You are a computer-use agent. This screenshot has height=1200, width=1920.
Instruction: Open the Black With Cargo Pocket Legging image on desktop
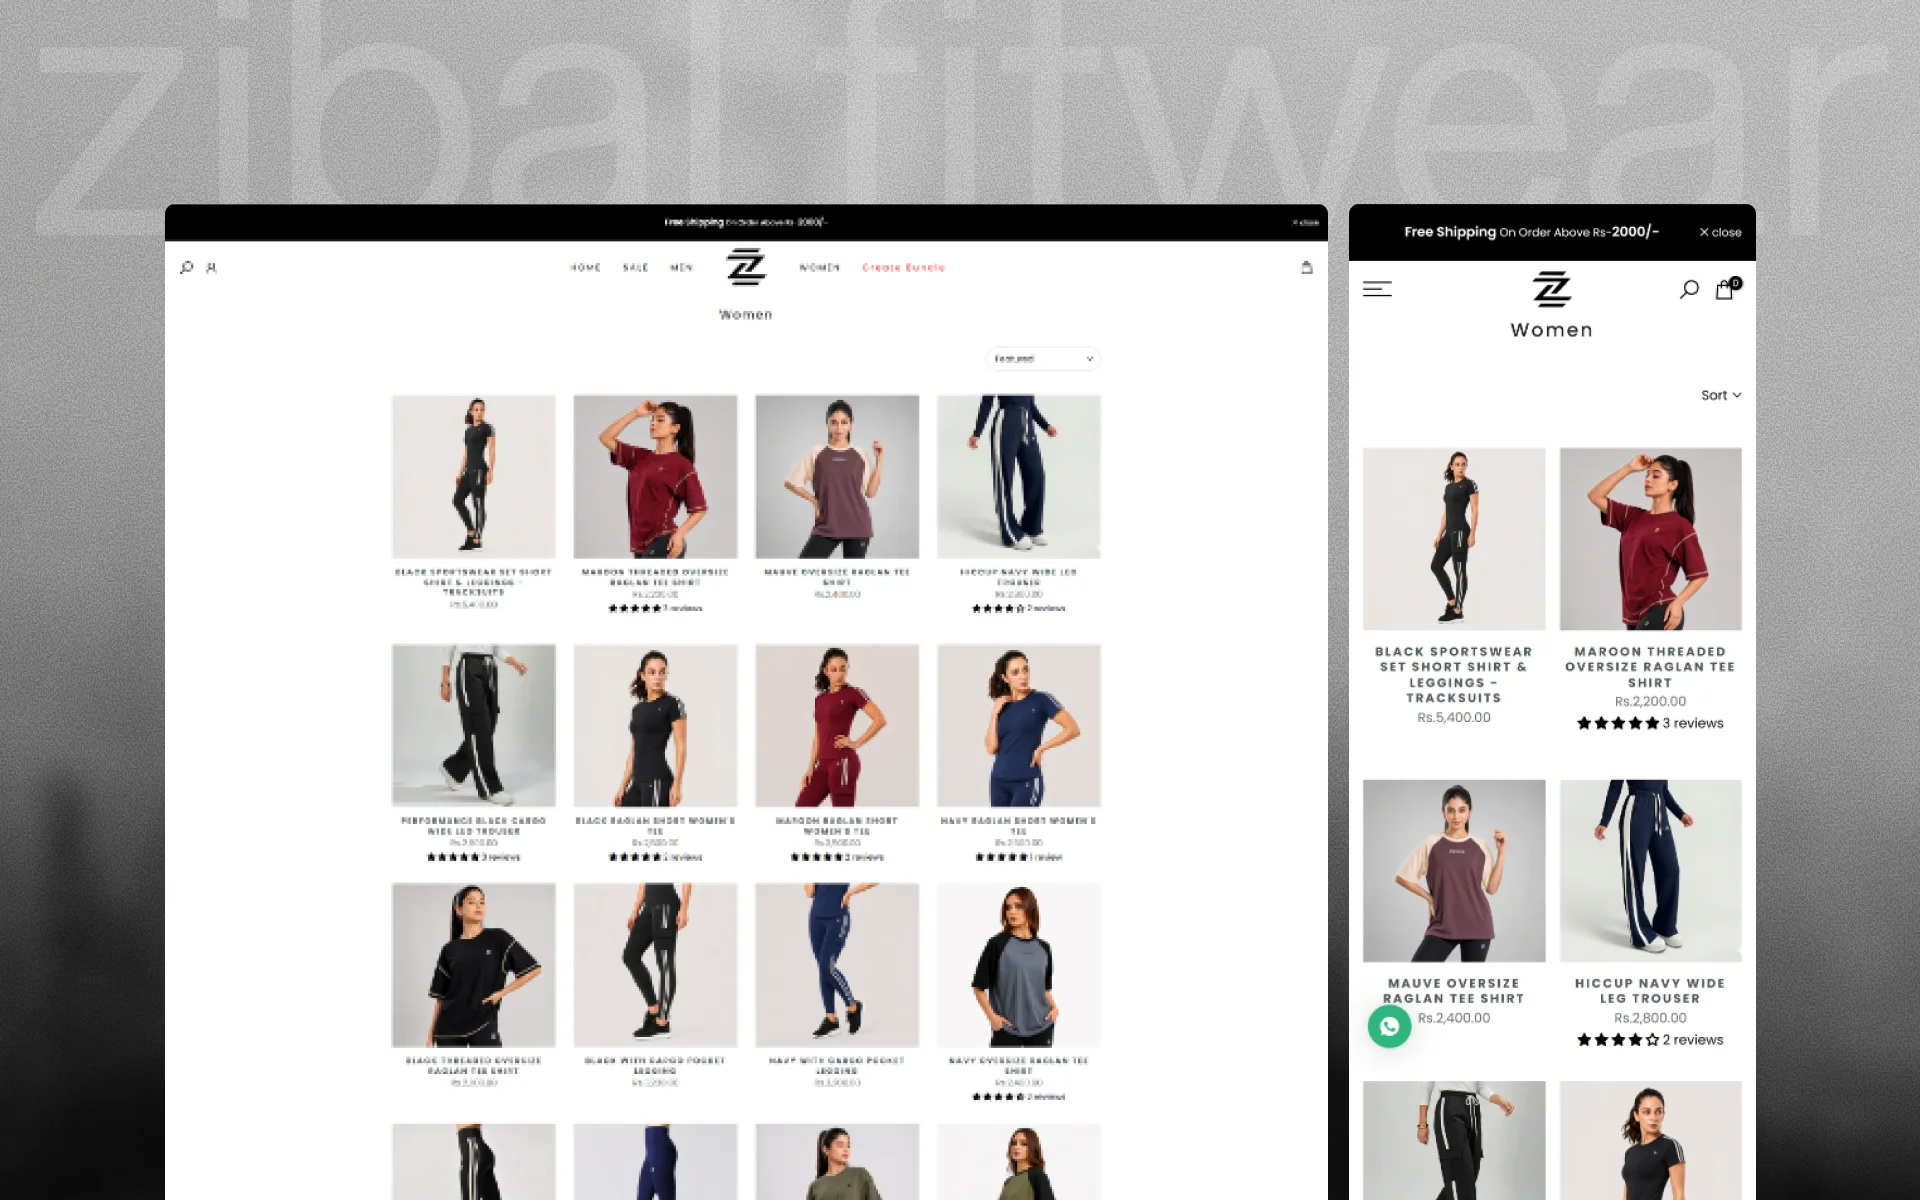pyautogui.click(x=655, y=965)
